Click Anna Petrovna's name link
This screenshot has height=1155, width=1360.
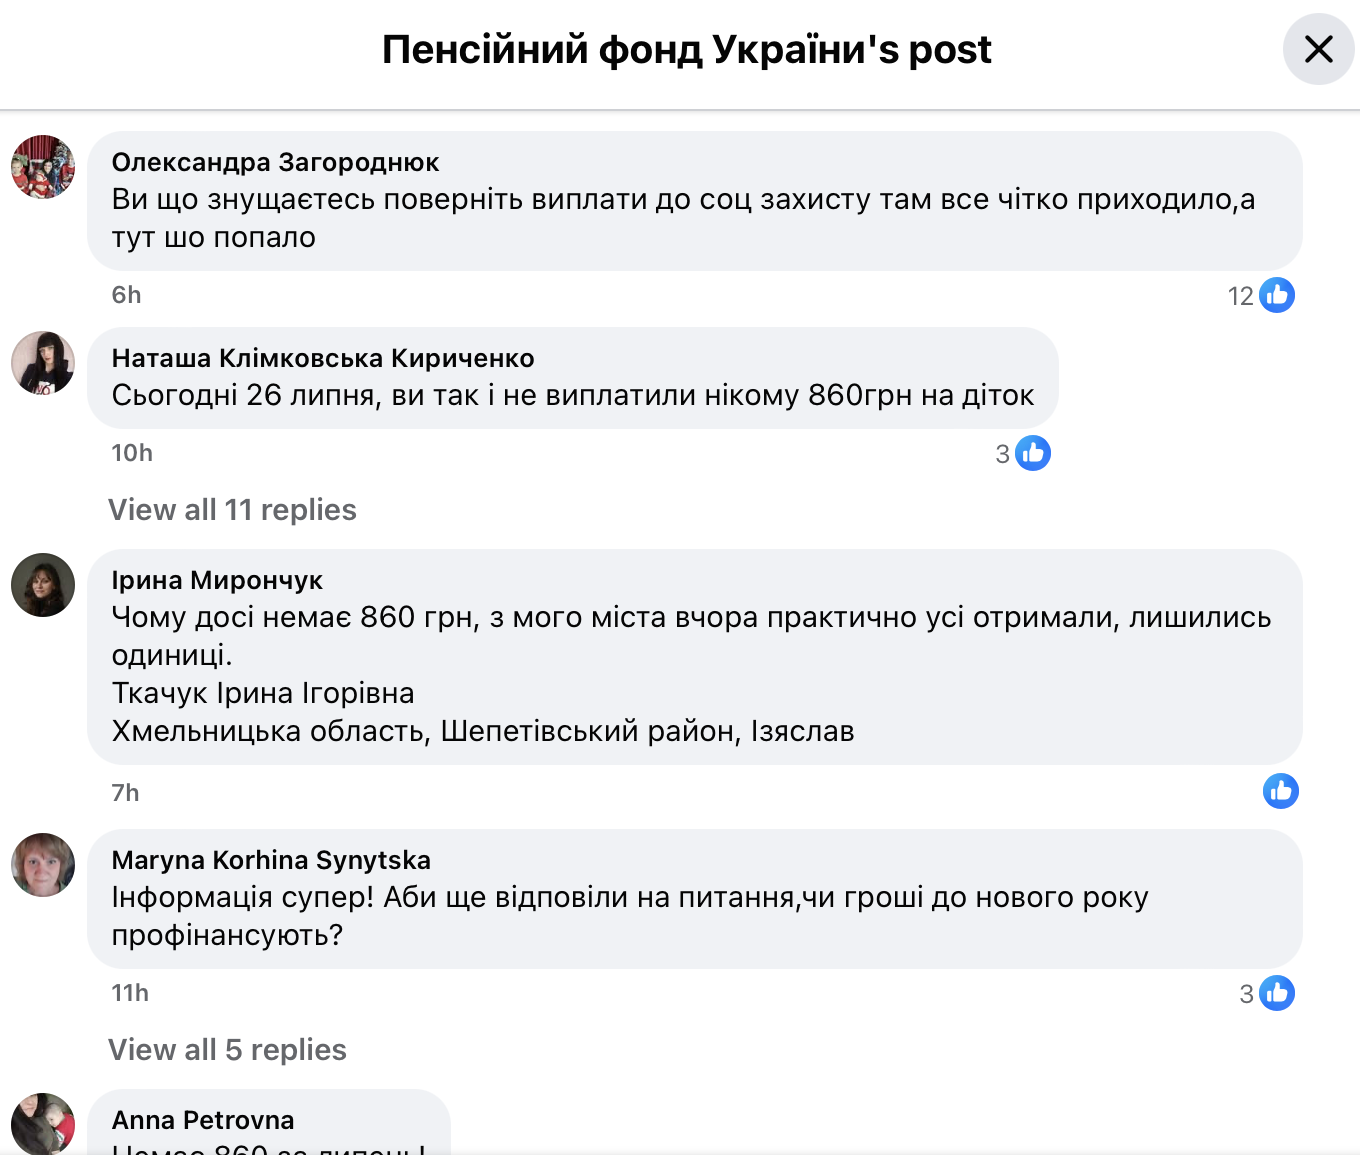(x=203, y=1120)
